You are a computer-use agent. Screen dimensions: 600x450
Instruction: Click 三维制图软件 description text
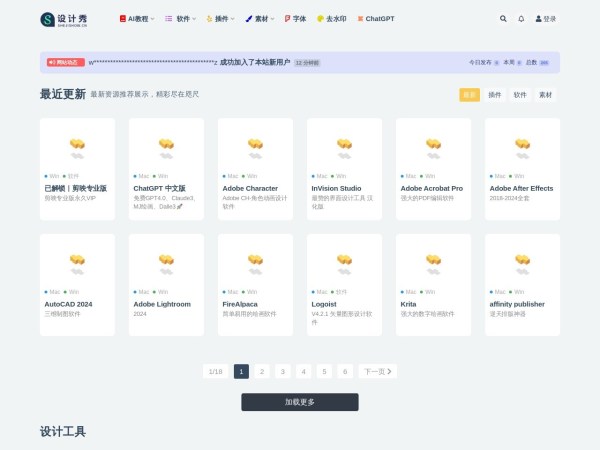(x=62, y=314)
